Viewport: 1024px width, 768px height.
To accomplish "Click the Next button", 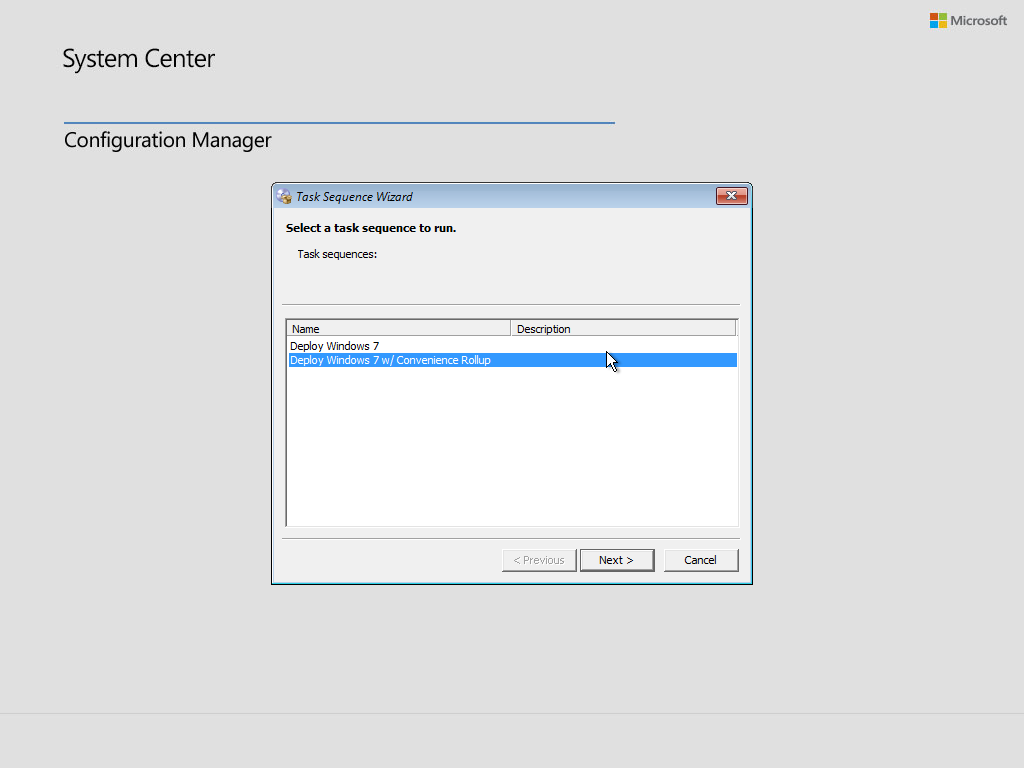I will [x=617, y=560].
